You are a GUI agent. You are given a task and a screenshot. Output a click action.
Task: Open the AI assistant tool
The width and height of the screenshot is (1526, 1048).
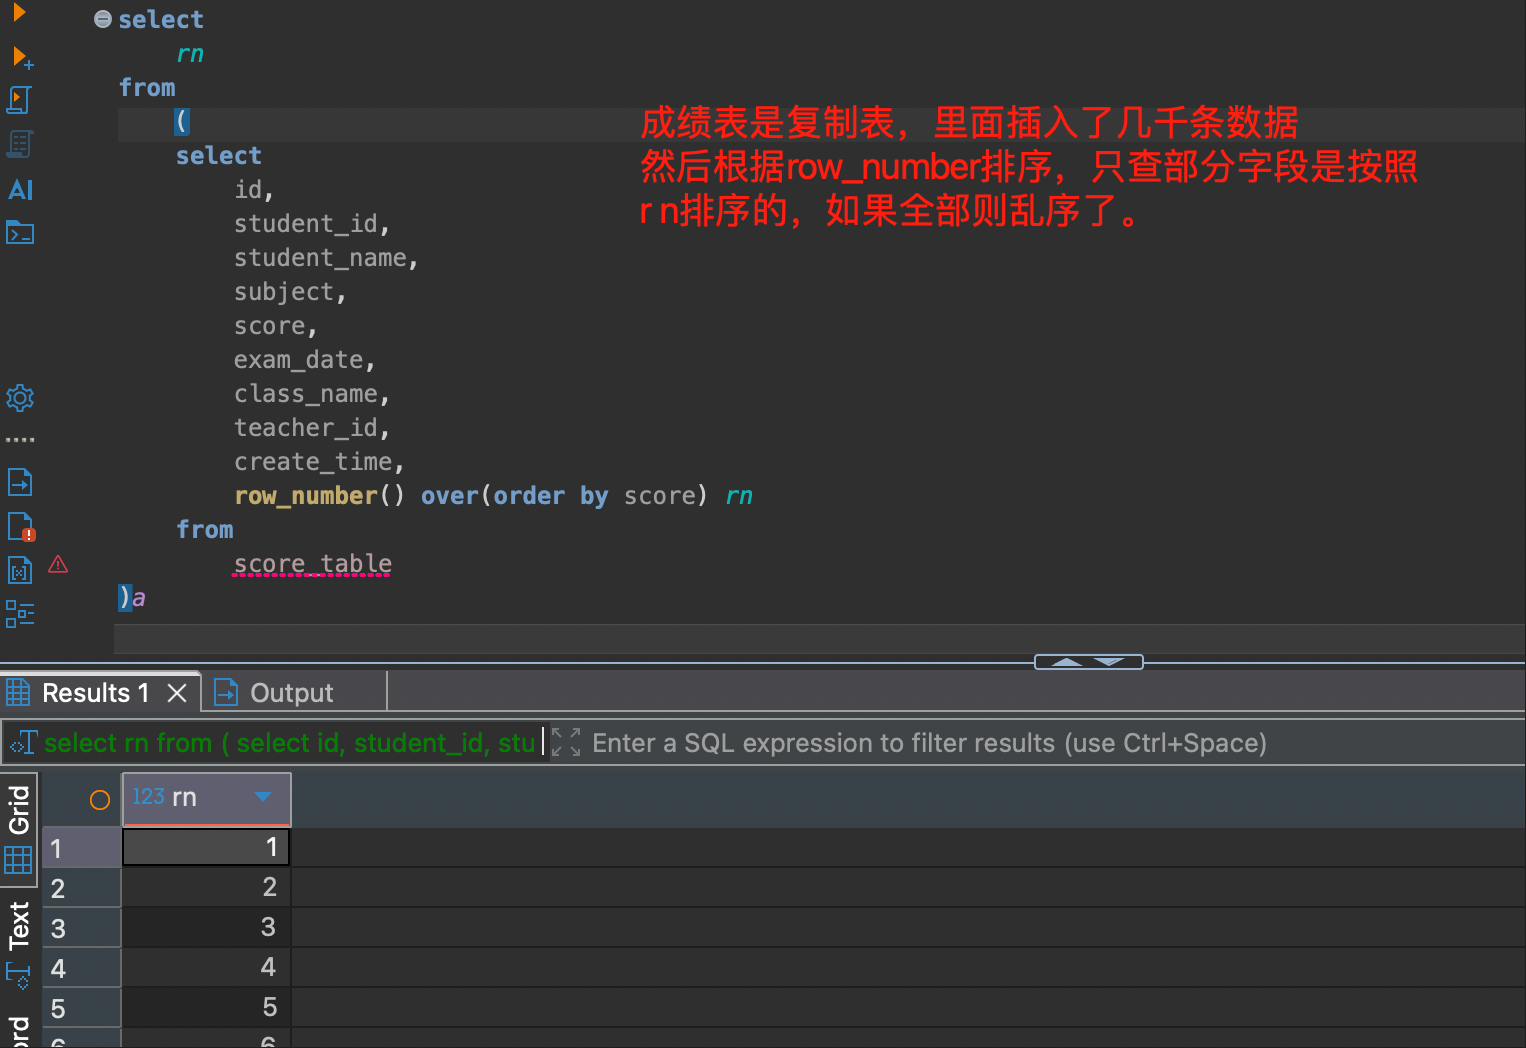pos(20,189)
